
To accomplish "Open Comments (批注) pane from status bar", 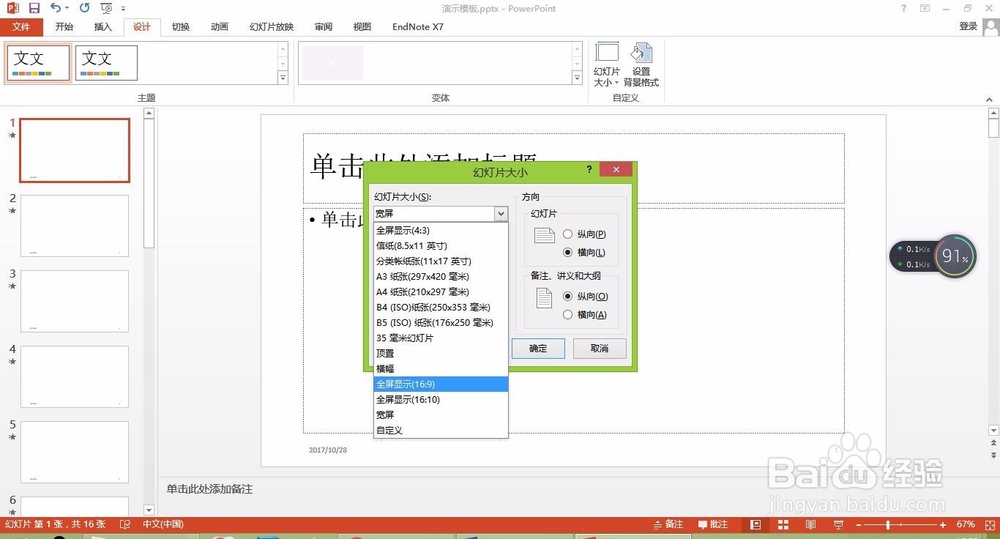I will 712,524.
